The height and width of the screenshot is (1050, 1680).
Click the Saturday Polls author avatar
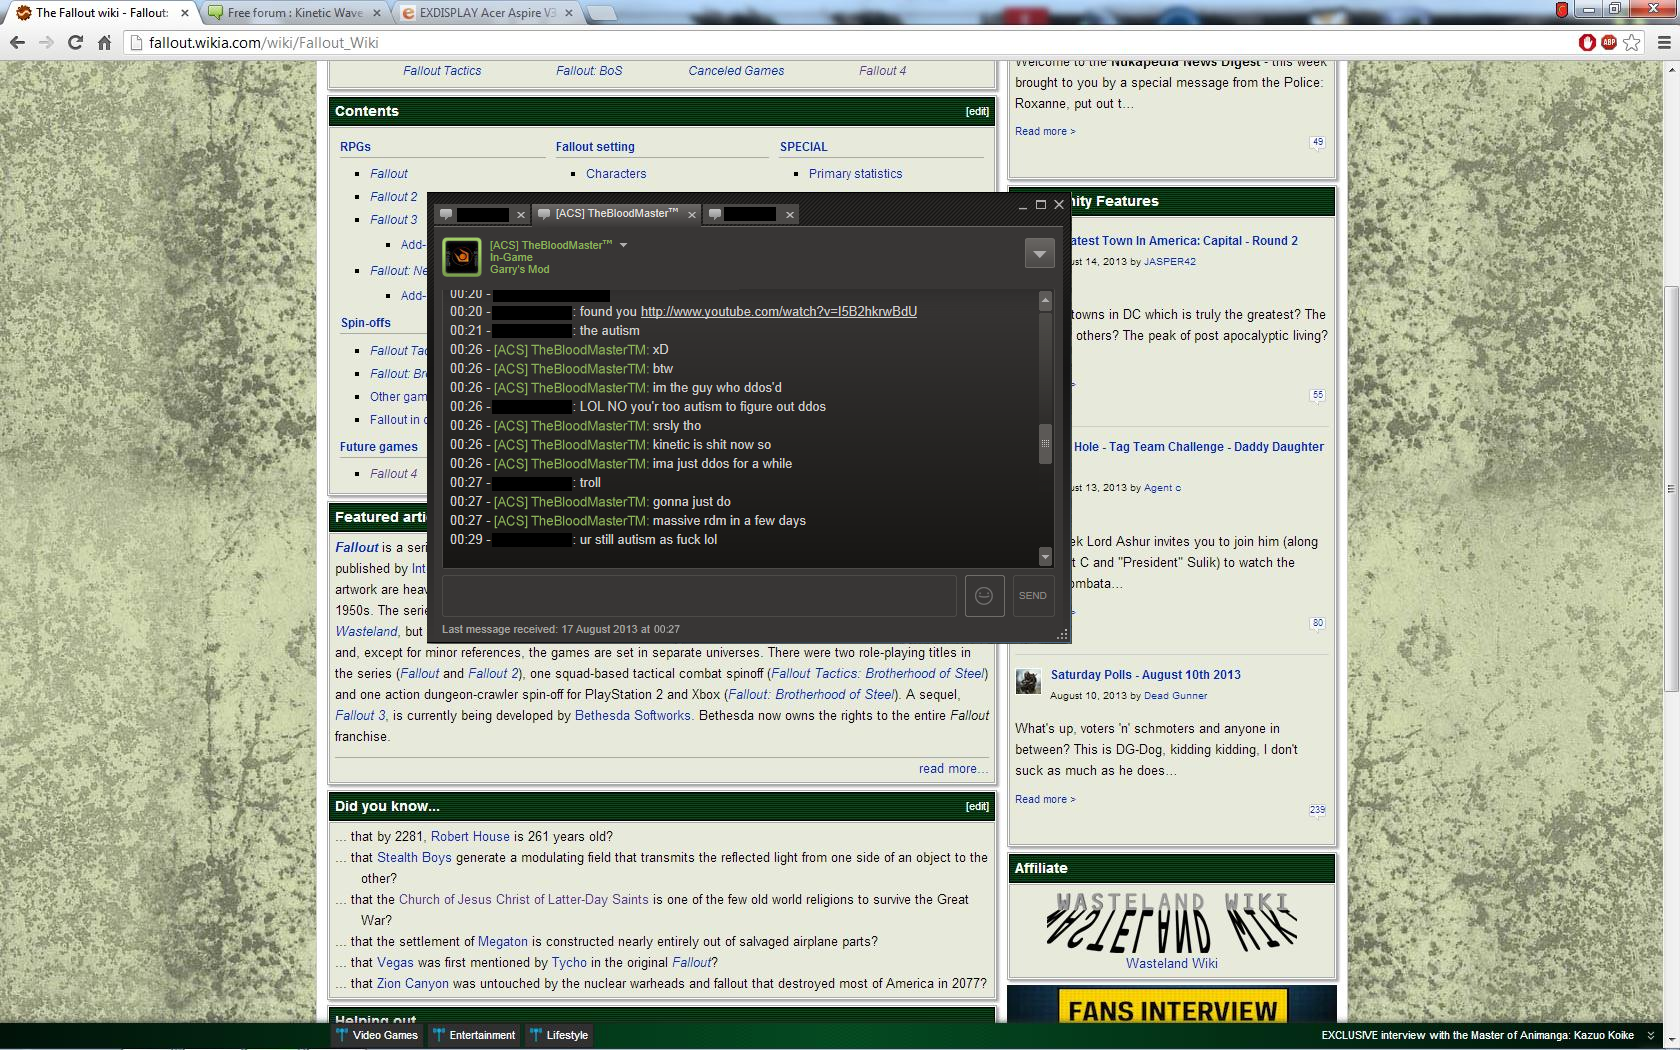1028,682
